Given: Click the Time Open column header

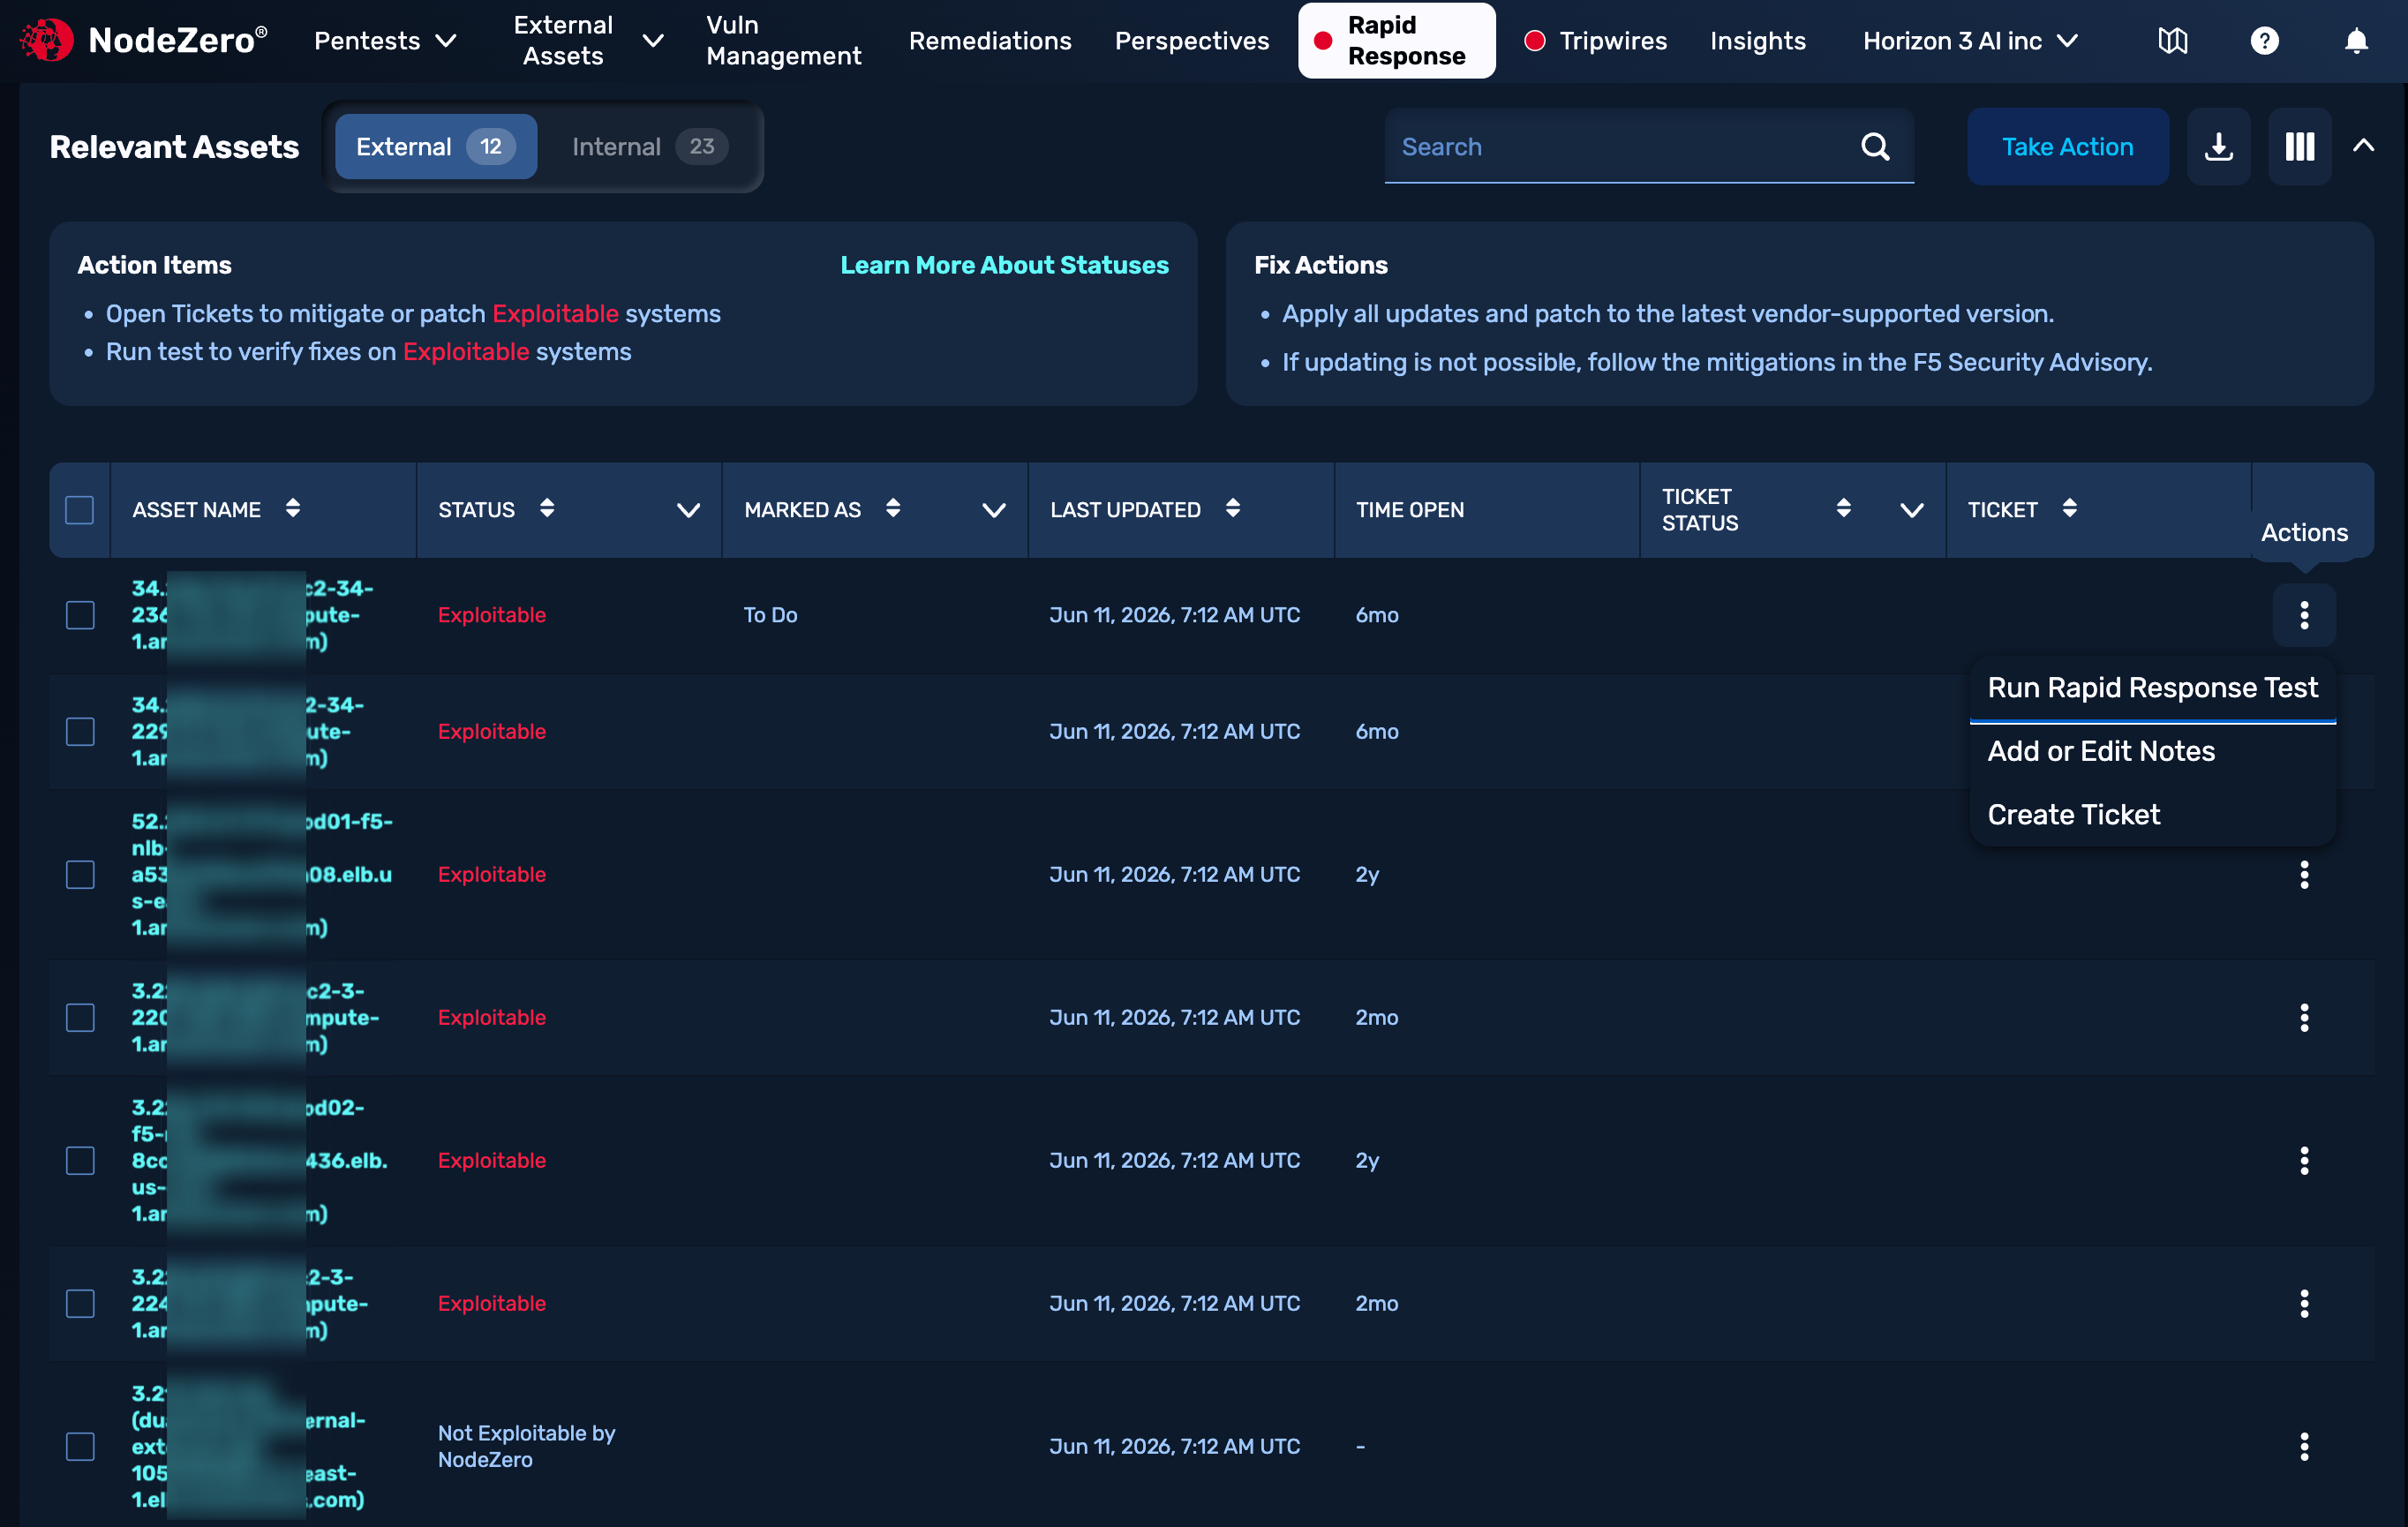Looking at the screenshot, I should click(1409, 510).
